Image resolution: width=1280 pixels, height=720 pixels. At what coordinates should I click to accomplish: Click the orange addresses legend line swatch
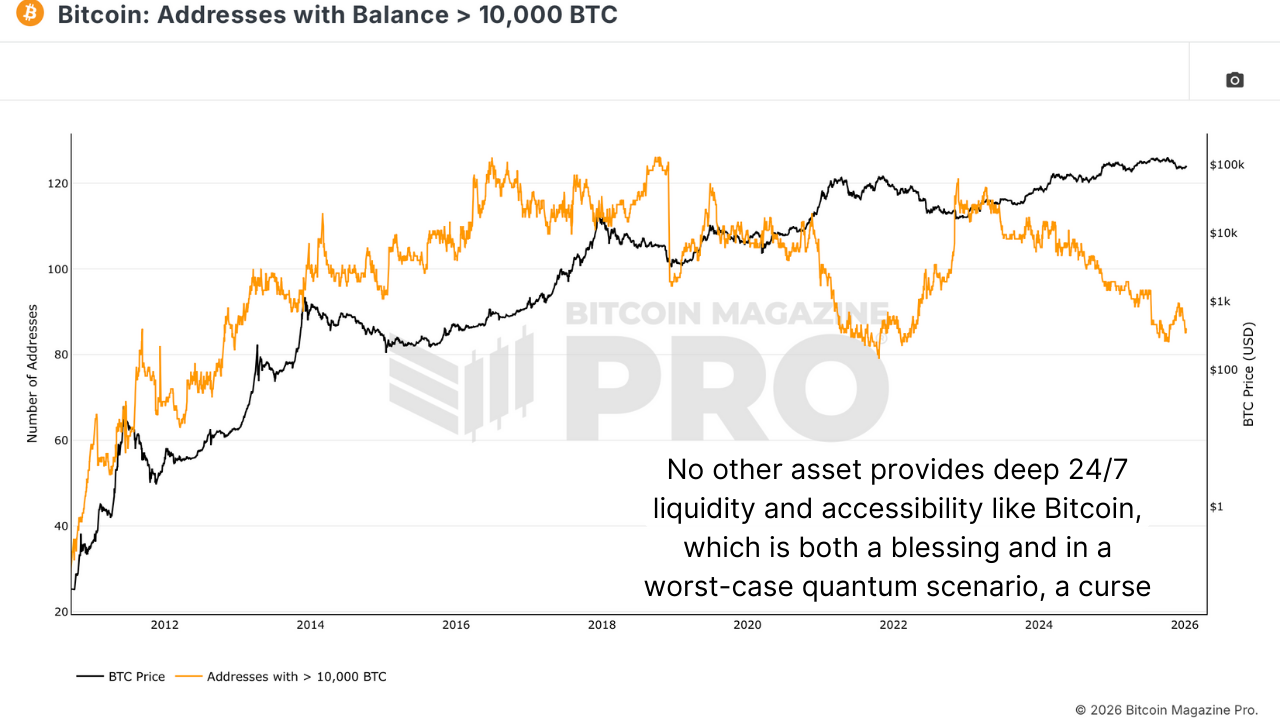click(188, 677)
